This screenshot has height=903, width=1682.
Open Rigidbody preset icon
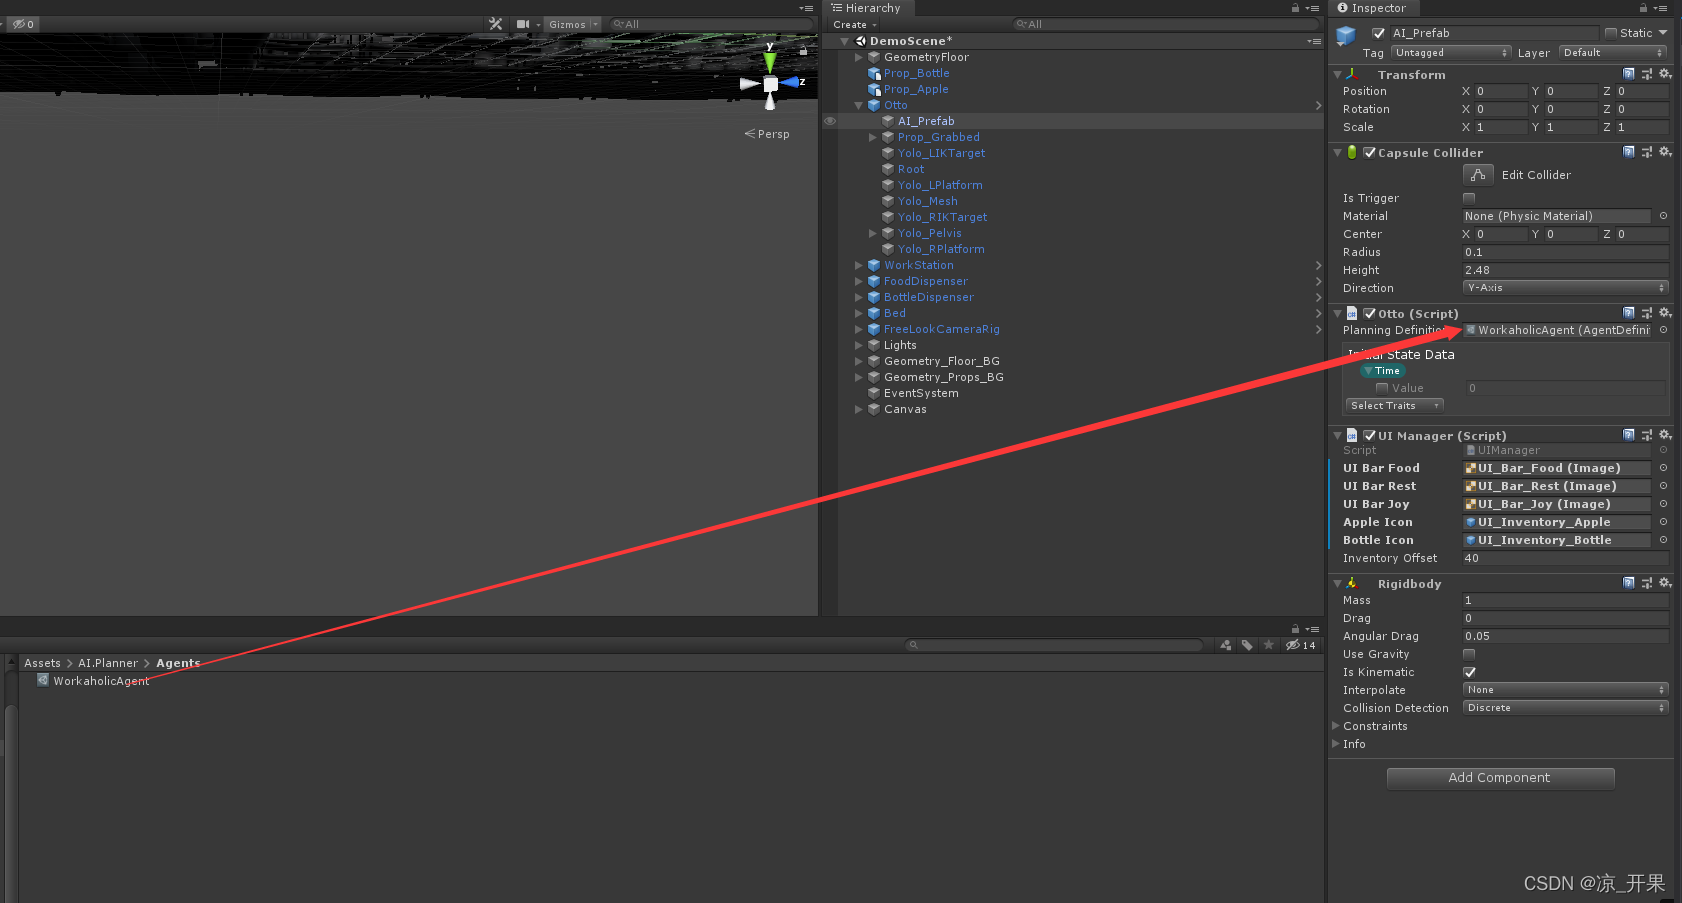point(1647,583)
